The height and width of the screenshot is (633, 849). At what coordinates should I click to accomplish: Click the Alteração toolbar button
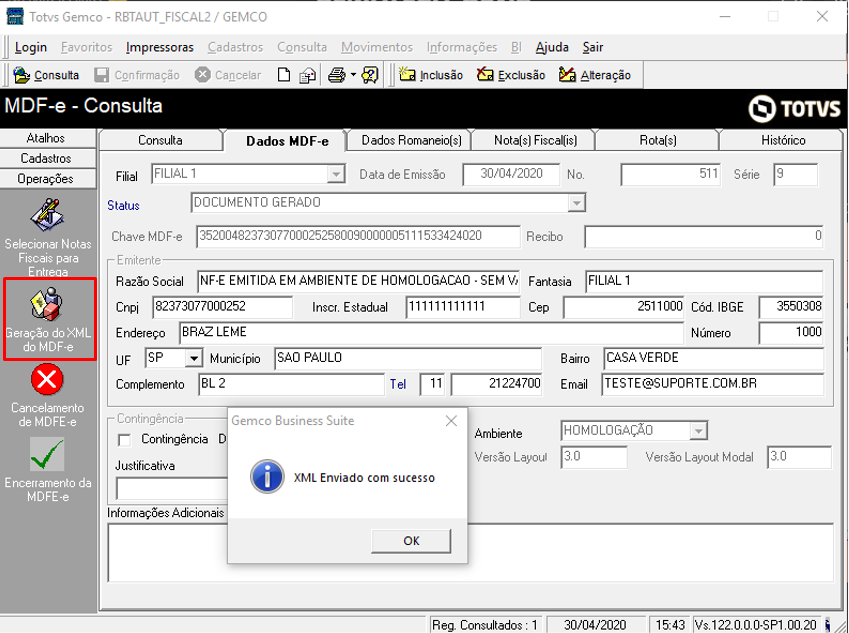pyautogui.click(x=595, y=75)
